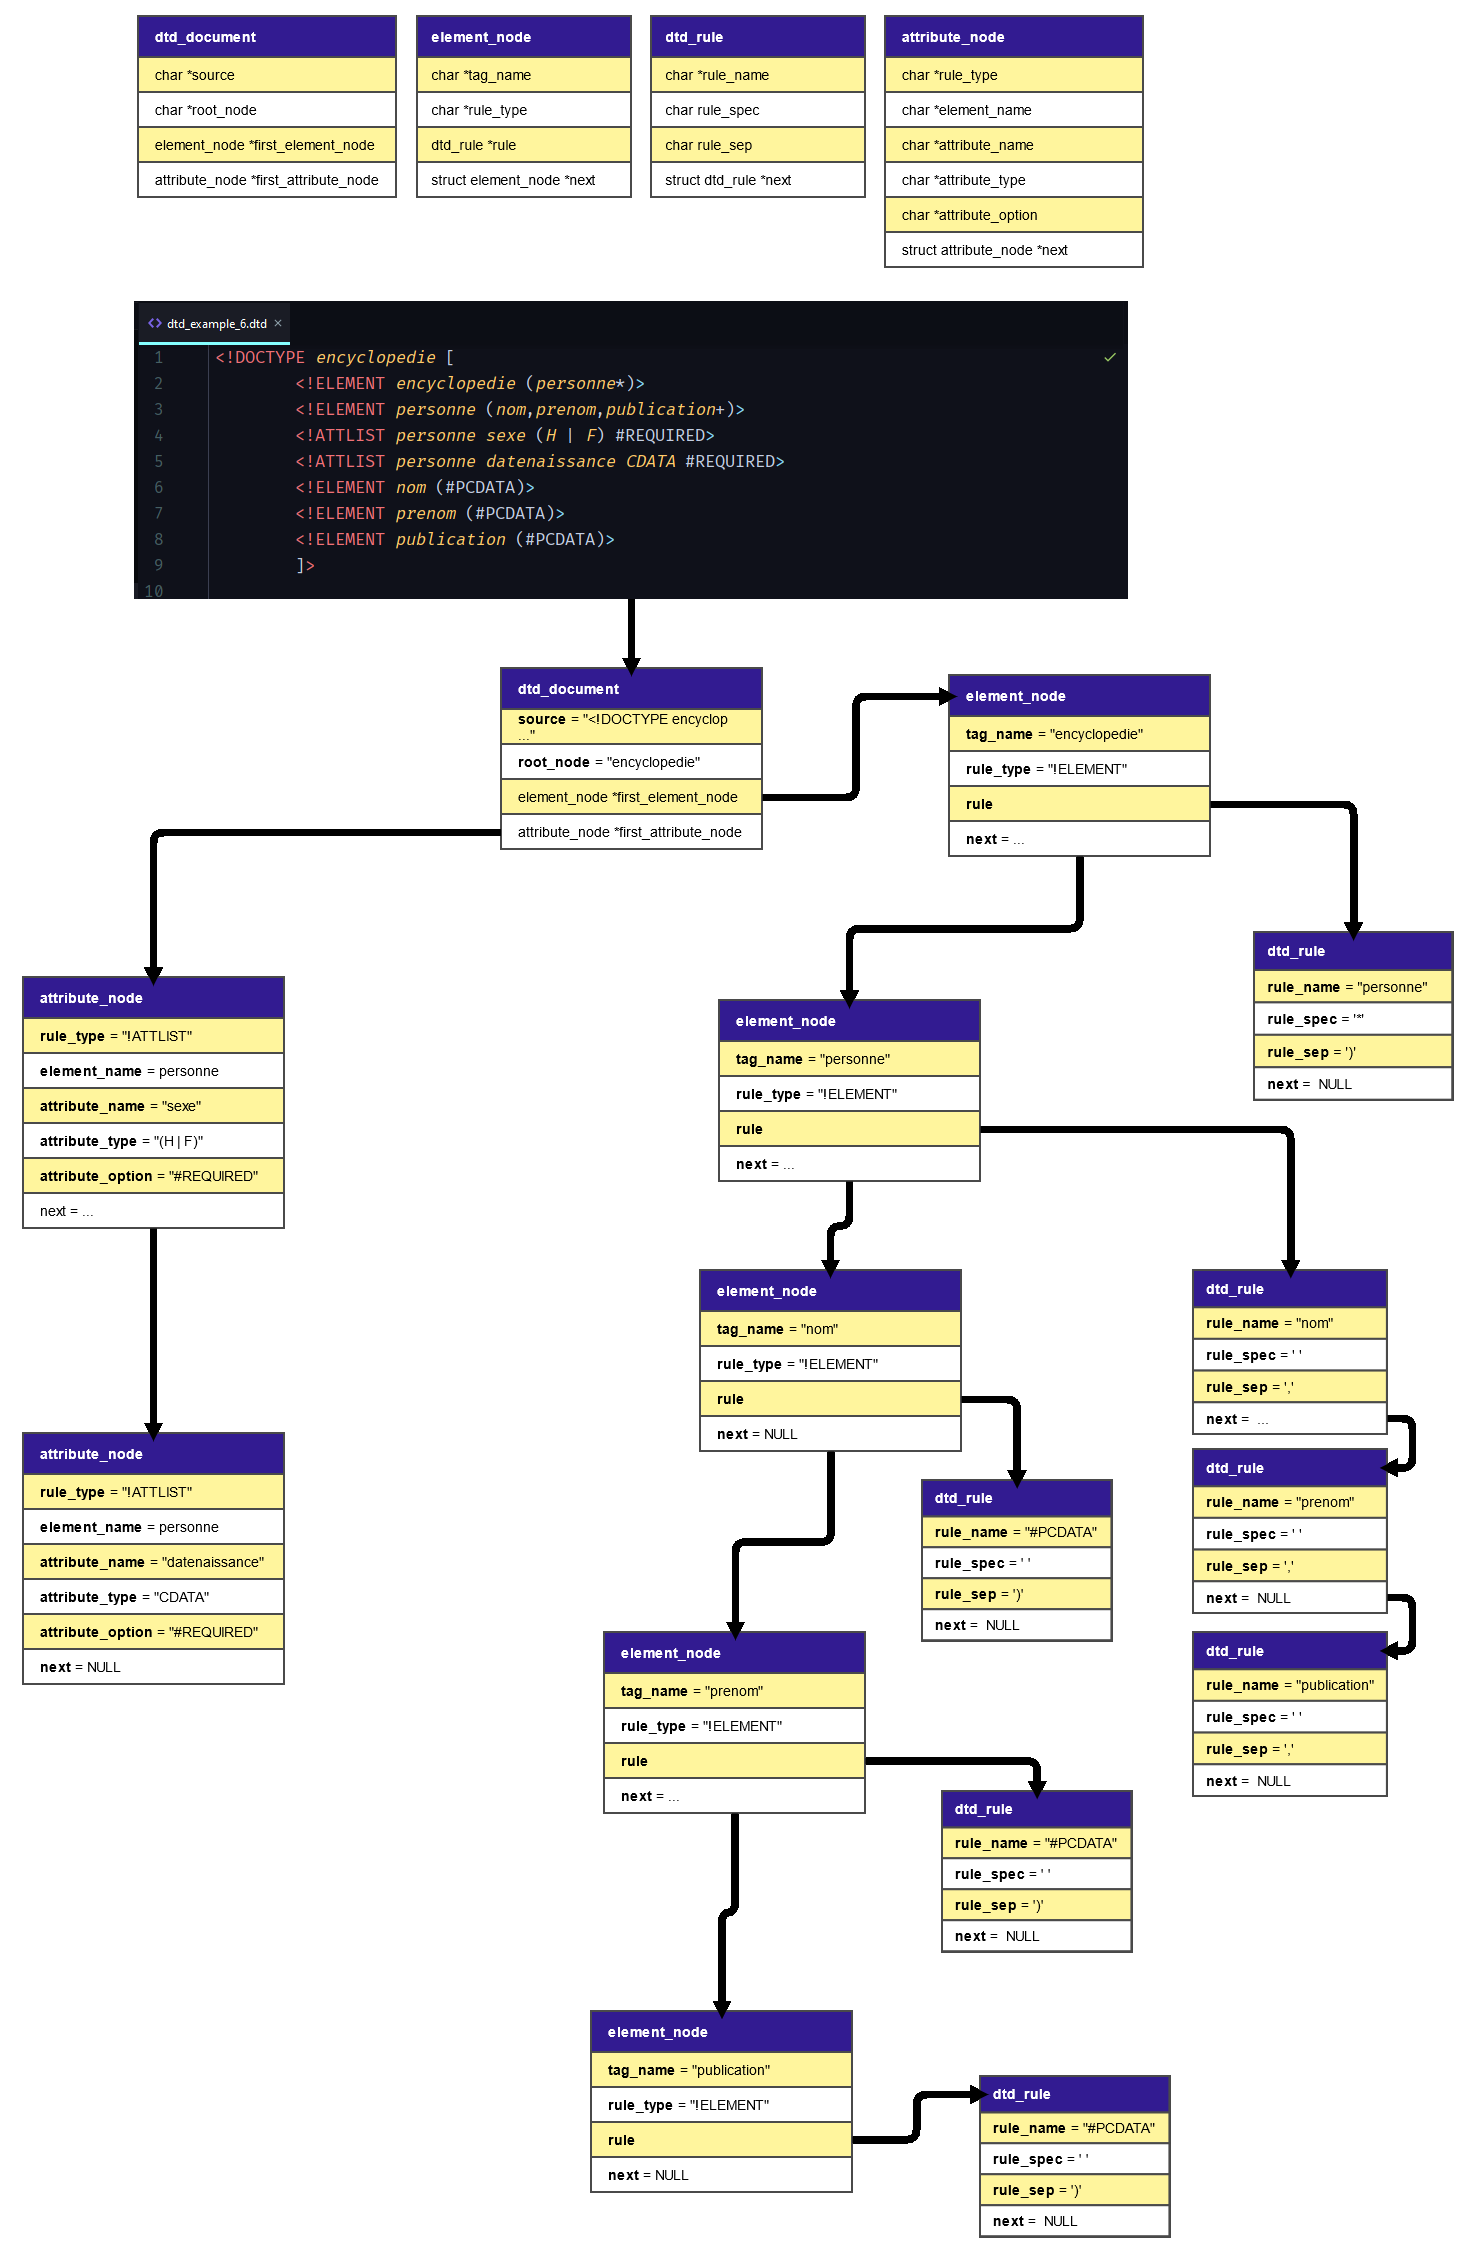1464x2251 pixels.
Task: Select line number 5 in the editor gutter
Action: tap(158, 461)
